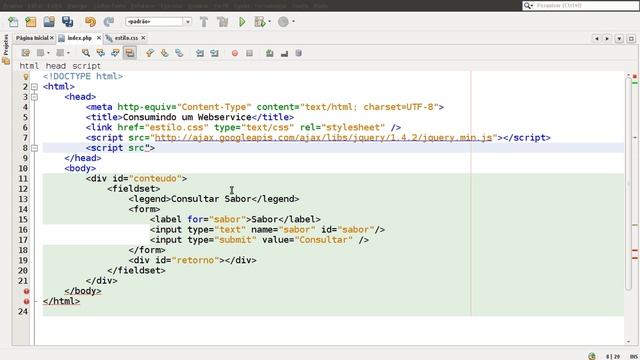Click the editor vertical scrollbar
The image size is (640, 360).
pos(629,184)
